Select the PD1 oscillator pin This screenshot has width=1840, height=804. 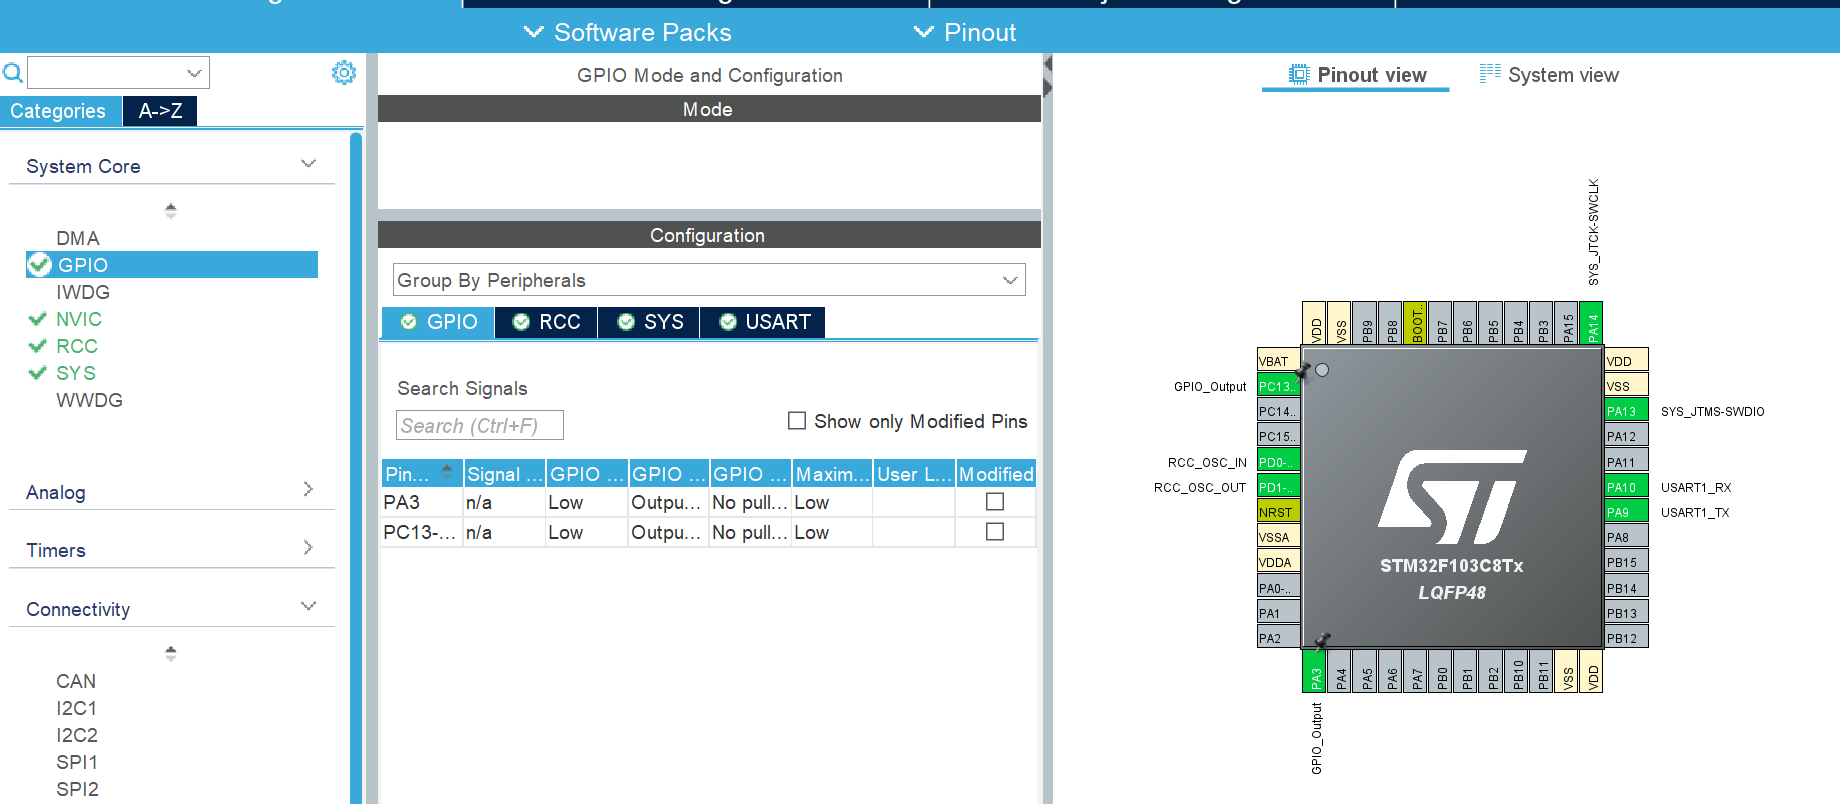pyautogui.click(x=1278, y=487)
